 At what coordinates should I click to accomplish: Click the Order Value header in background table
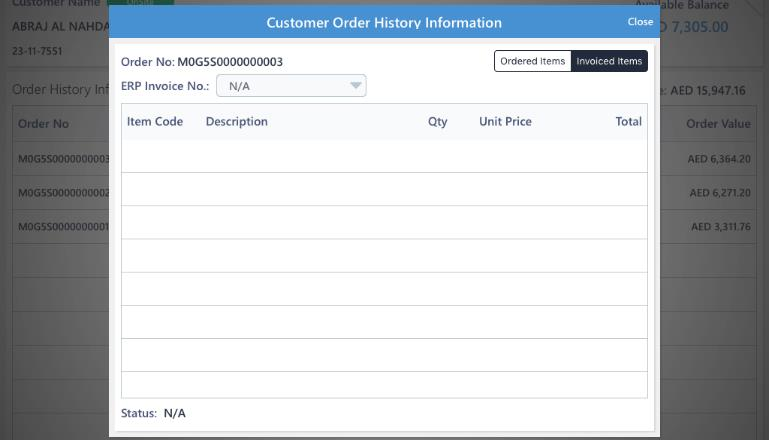(718, 124)
